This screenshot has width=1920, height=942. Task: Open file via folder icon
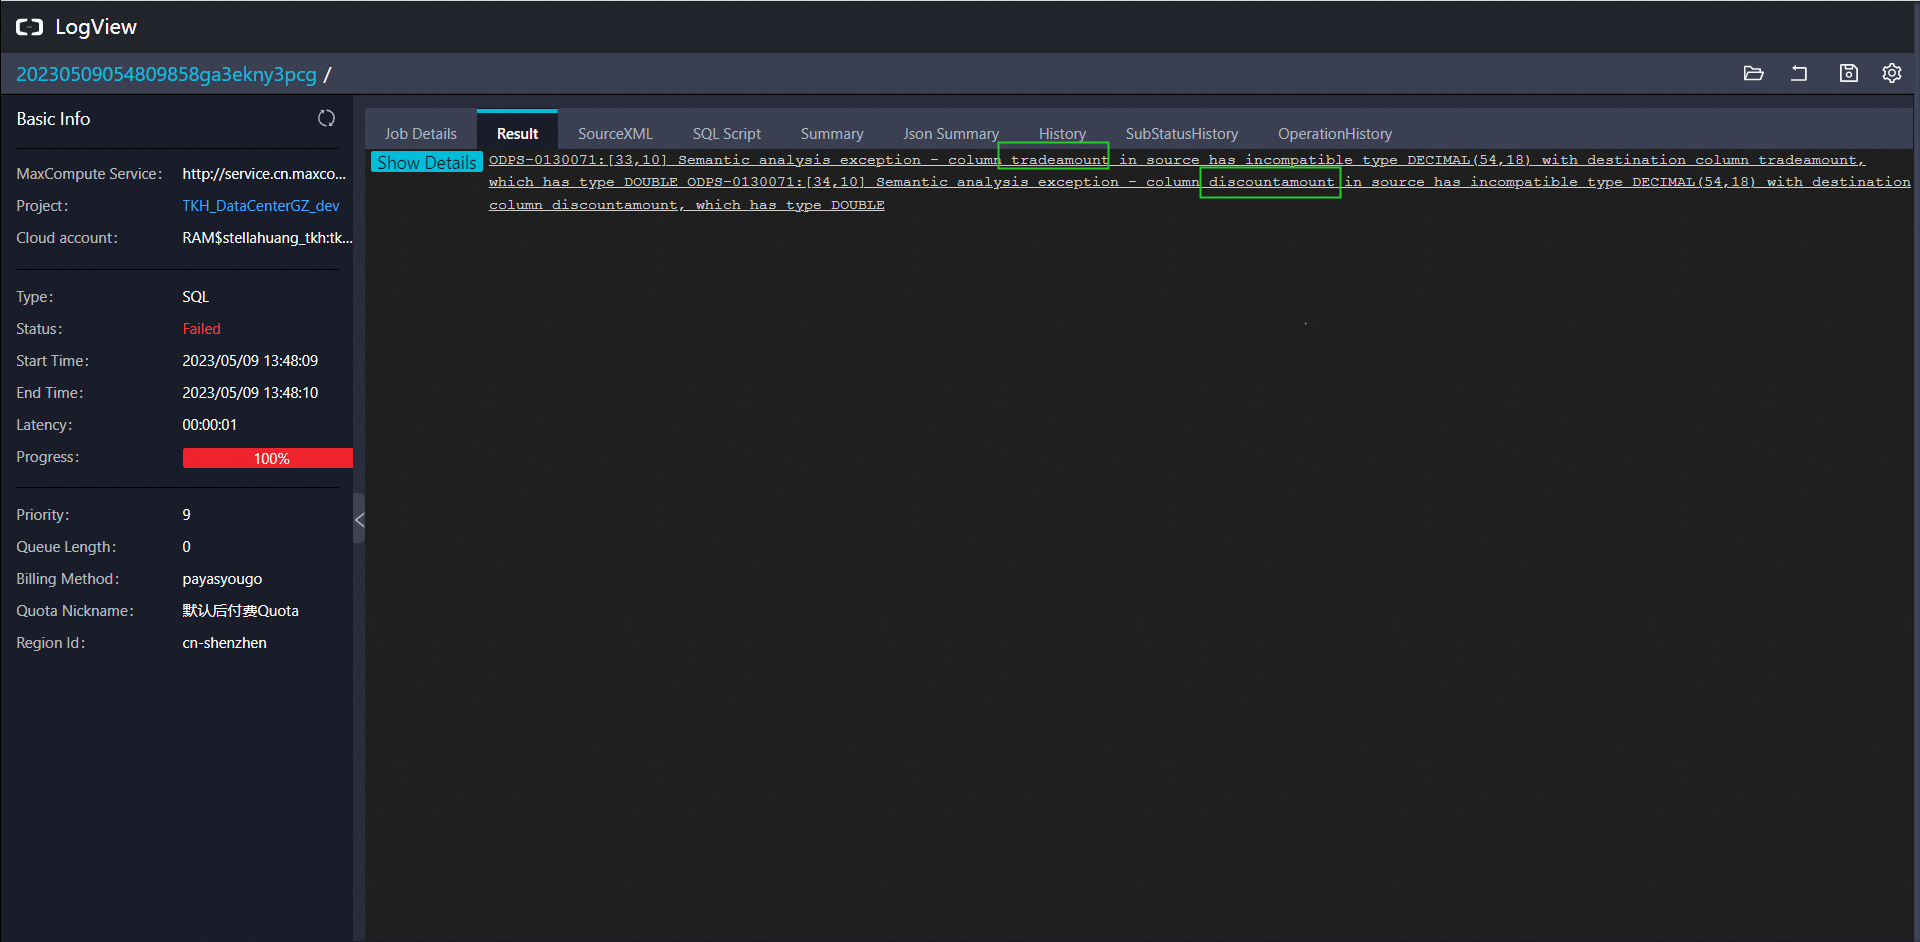pyautogui.click(x=1753, y=73)
